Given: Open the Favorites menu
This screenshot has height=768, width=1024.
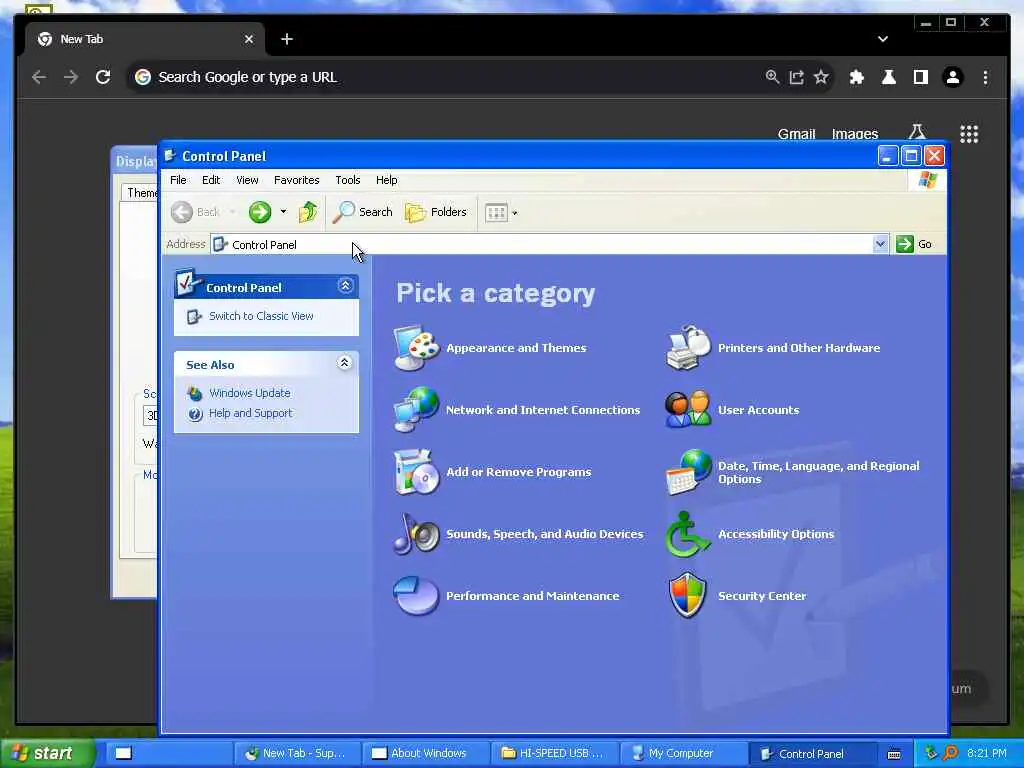Looking at the screenshot, I should point(296,180).
